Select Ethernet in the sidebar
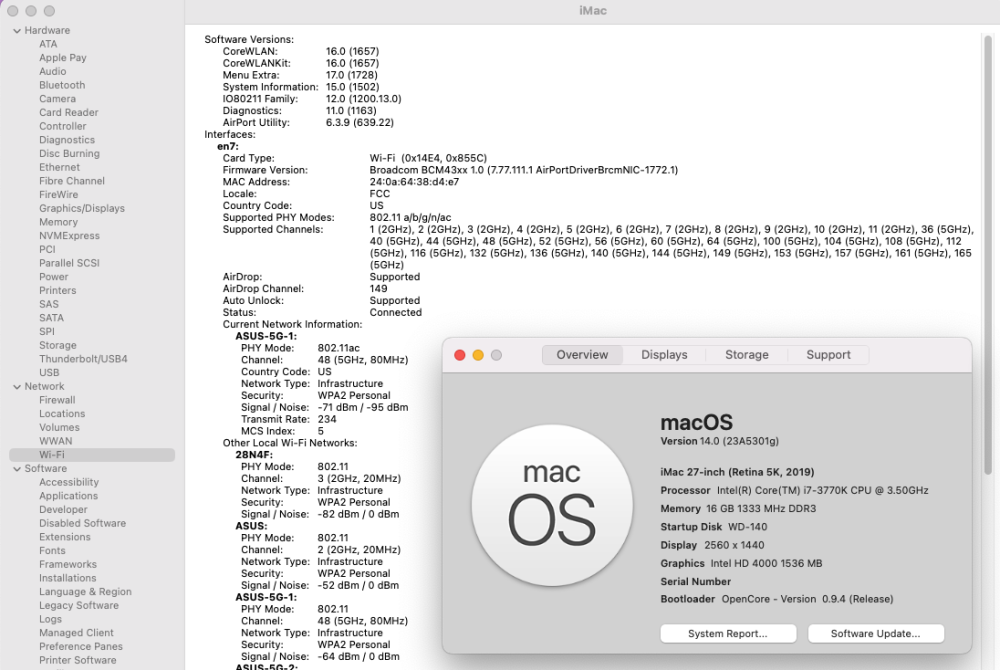1000x670 pixels. 59,167
